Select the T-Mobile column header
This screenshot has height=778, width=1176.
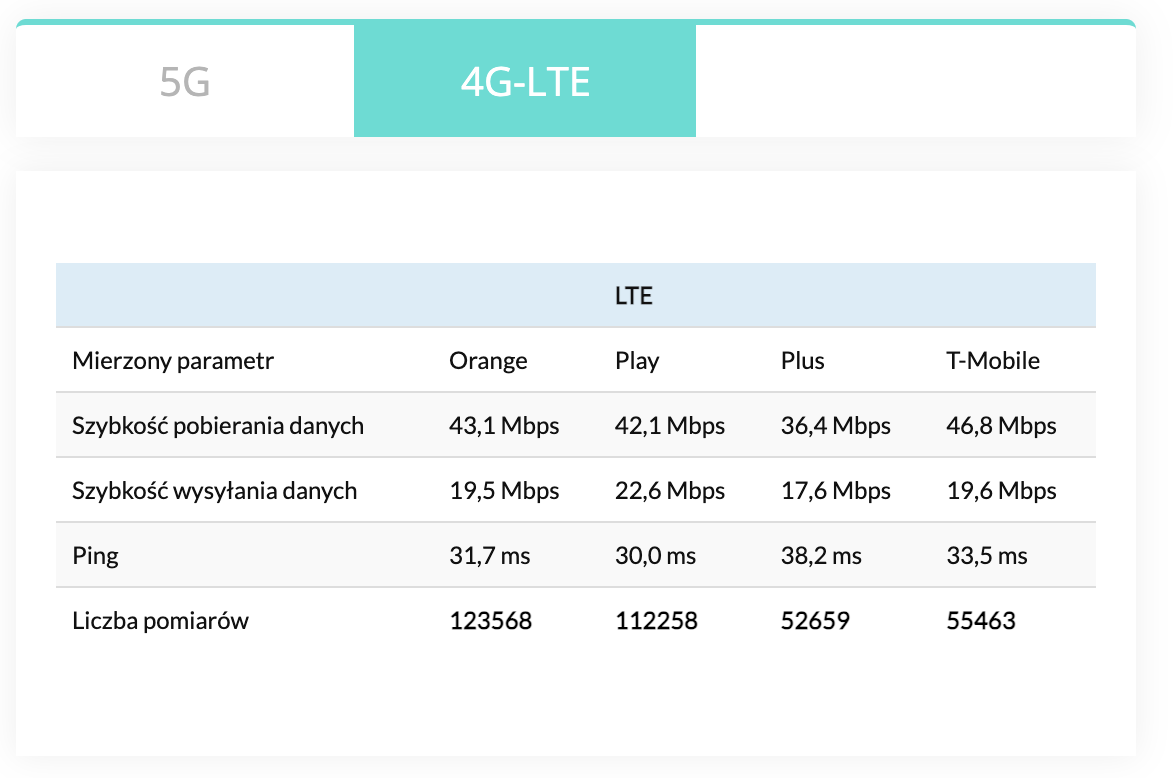pos(993,361)
